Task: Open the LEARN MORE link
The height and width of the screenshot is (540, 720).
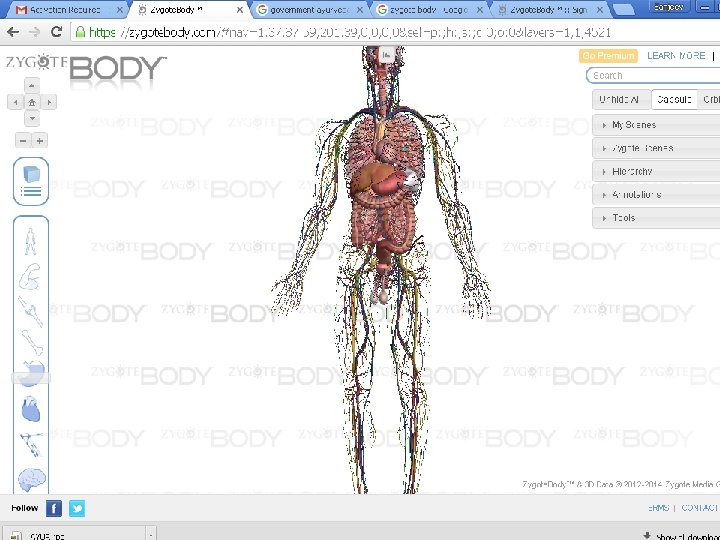Action: click(676, 56)
